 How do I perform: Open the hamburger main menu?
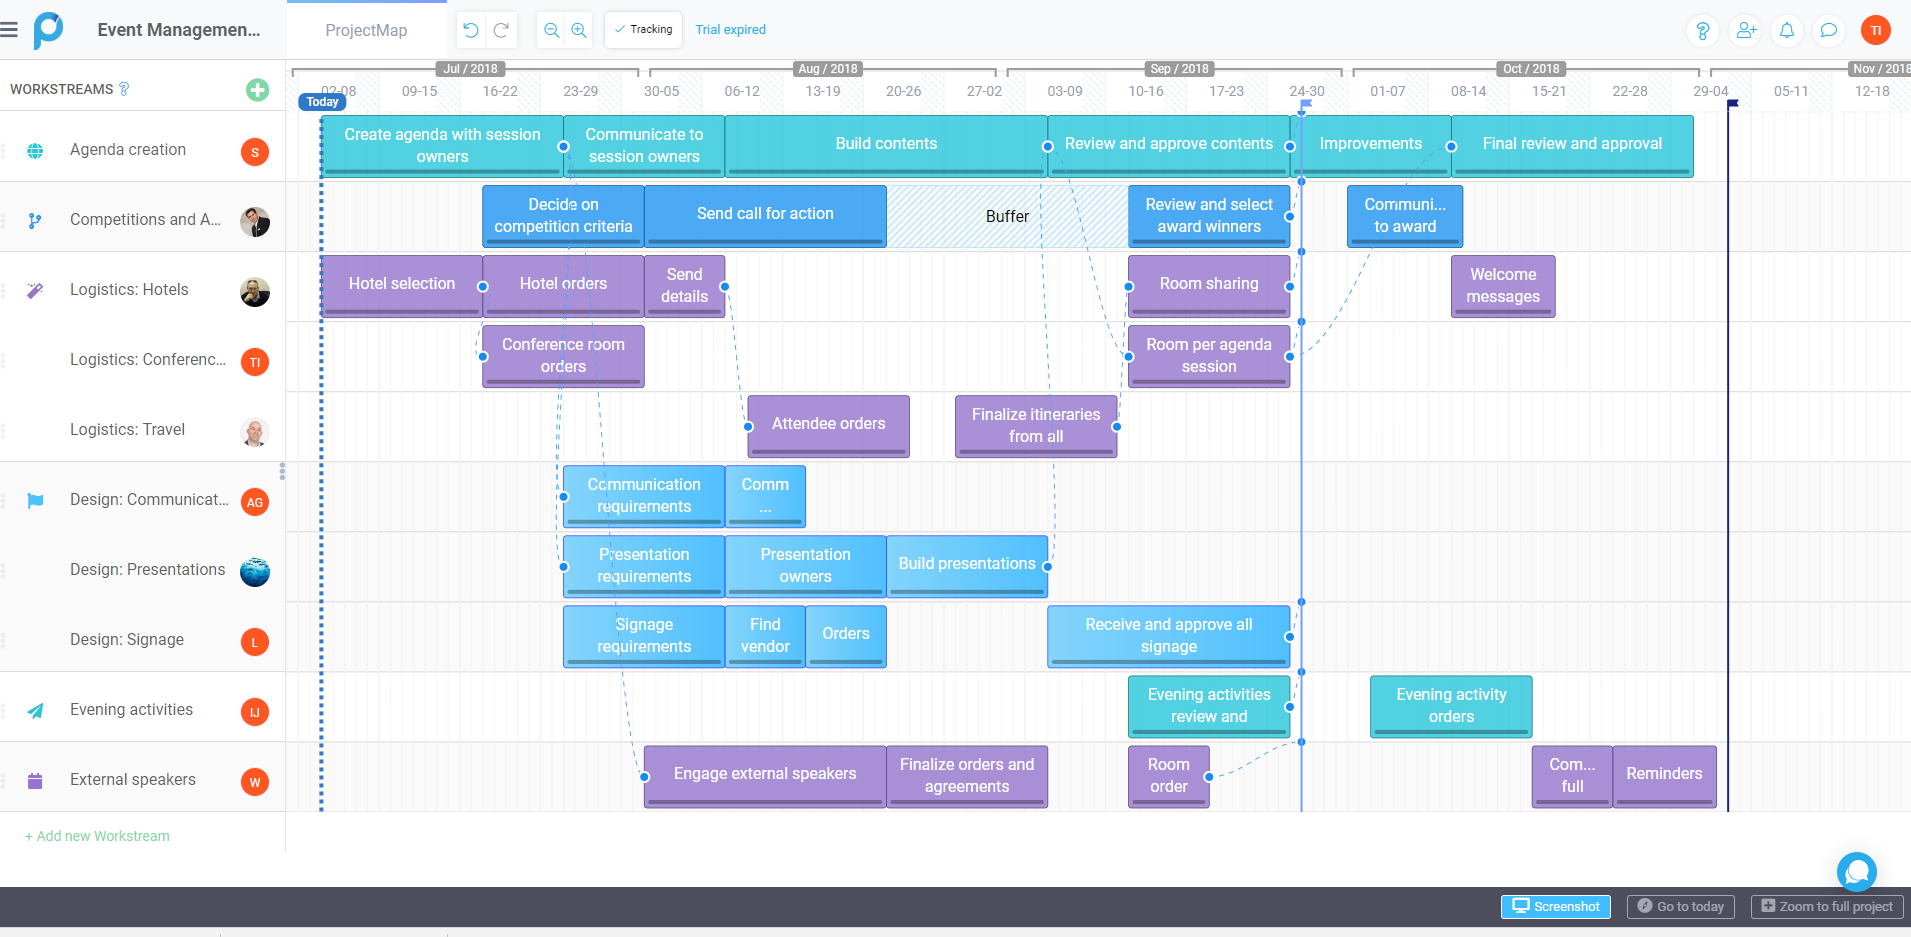10,30
